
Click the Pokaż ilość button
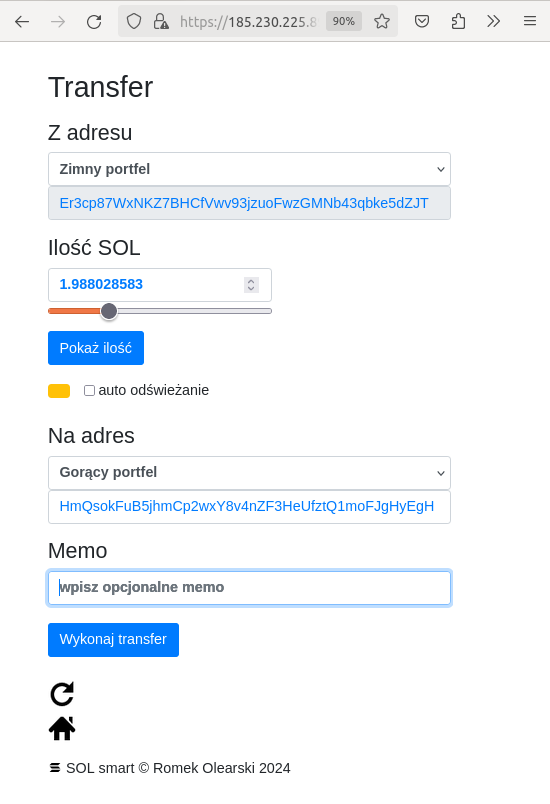(96, 348)
